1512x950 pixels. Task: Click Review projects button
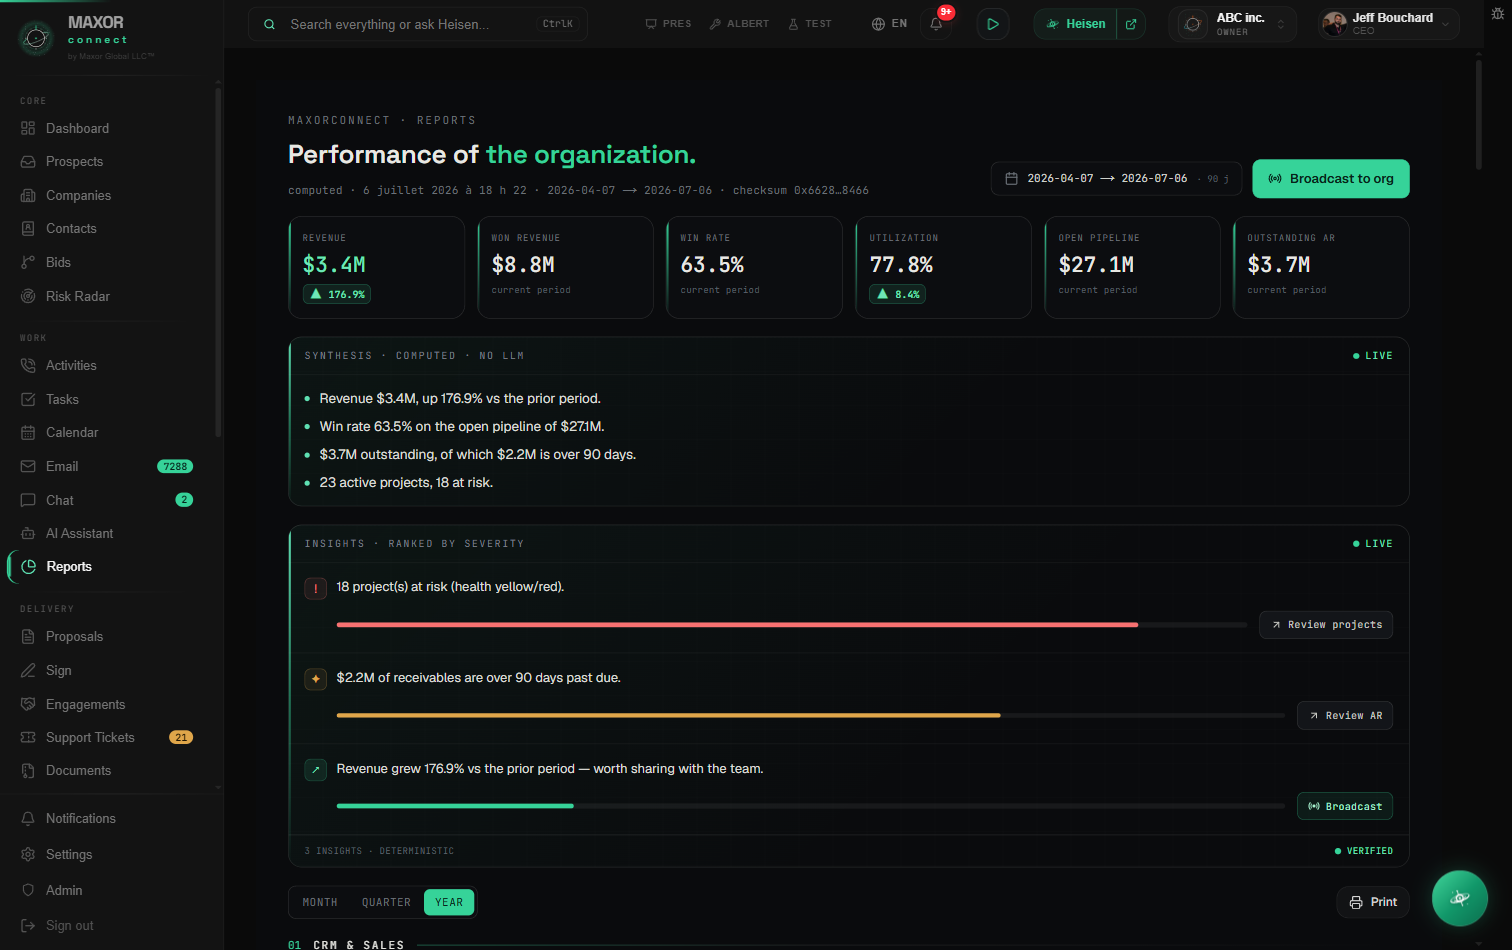[1326, 625]
